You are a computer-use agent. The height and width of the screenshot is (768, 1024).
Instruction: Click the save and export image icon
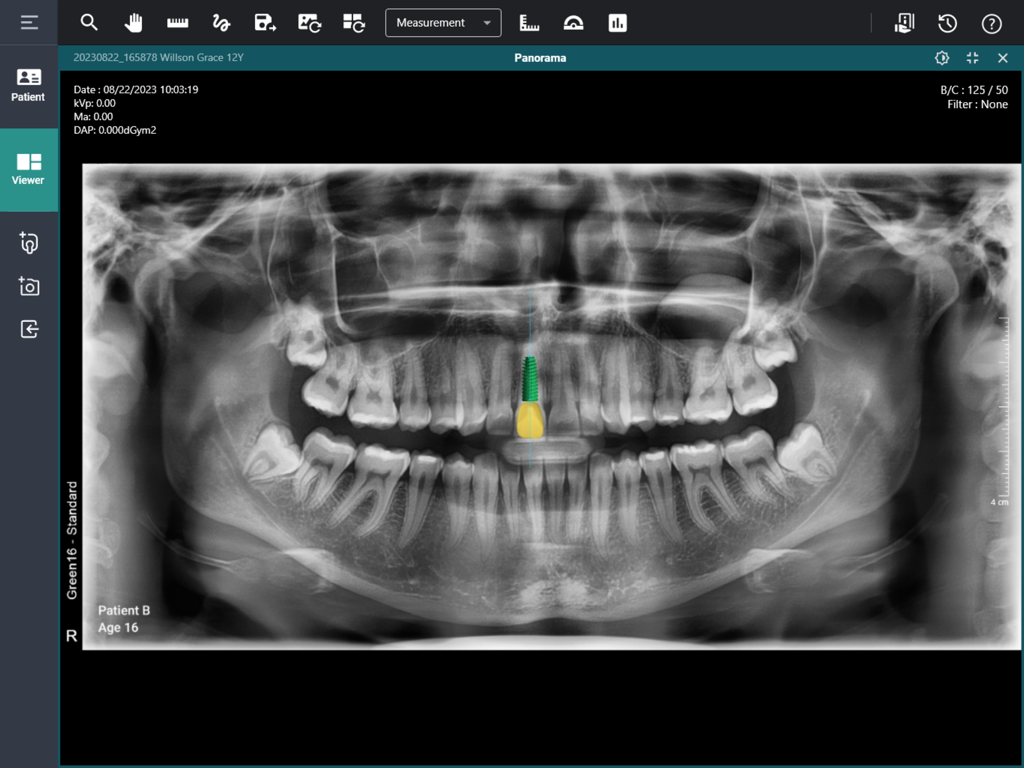[x=265, y=22]
